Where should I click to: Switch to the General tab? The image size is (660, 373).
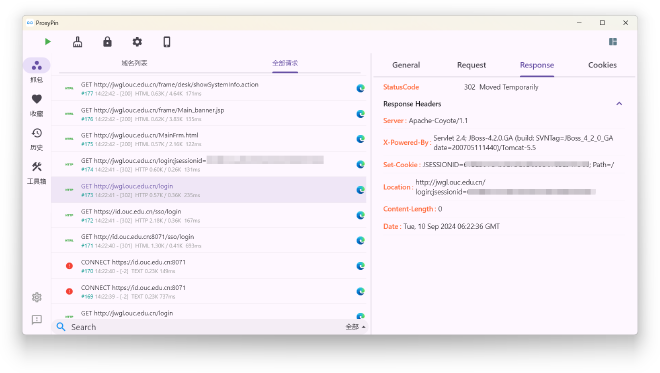pyautogui.click(x=406, y=65)
